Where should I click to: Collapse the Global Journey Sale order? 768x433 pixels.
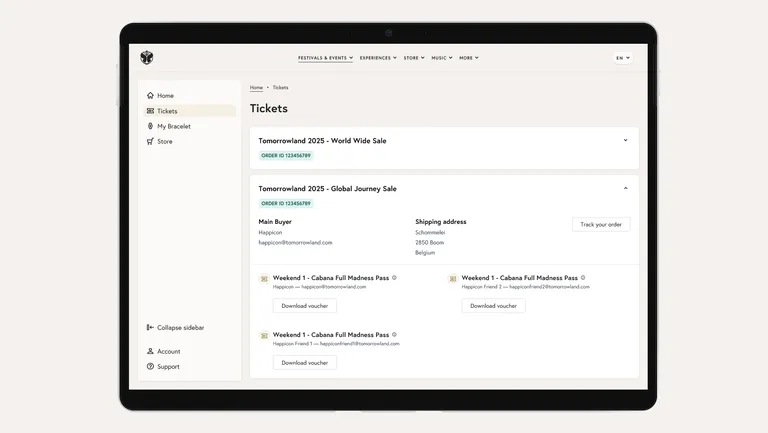[x=625, y=189]
